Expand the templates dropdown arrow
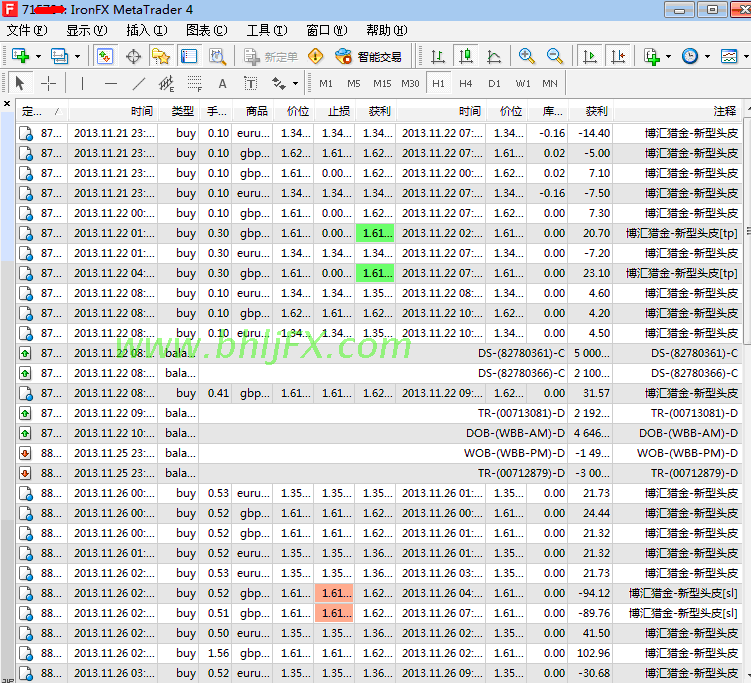The image size is (751, 683). [746, 57]
